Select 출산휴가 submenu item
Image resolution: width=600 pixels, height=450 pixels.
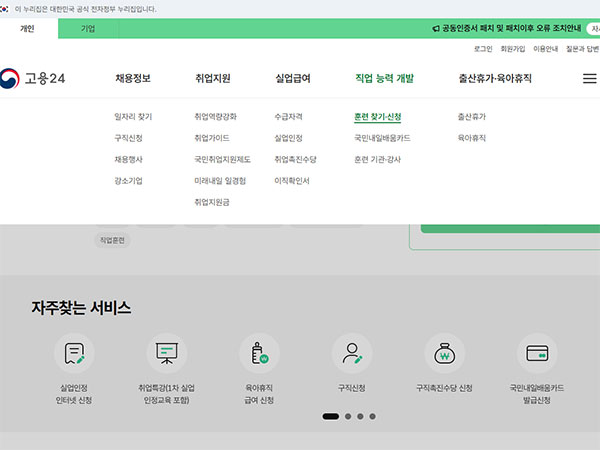[472, 117]
